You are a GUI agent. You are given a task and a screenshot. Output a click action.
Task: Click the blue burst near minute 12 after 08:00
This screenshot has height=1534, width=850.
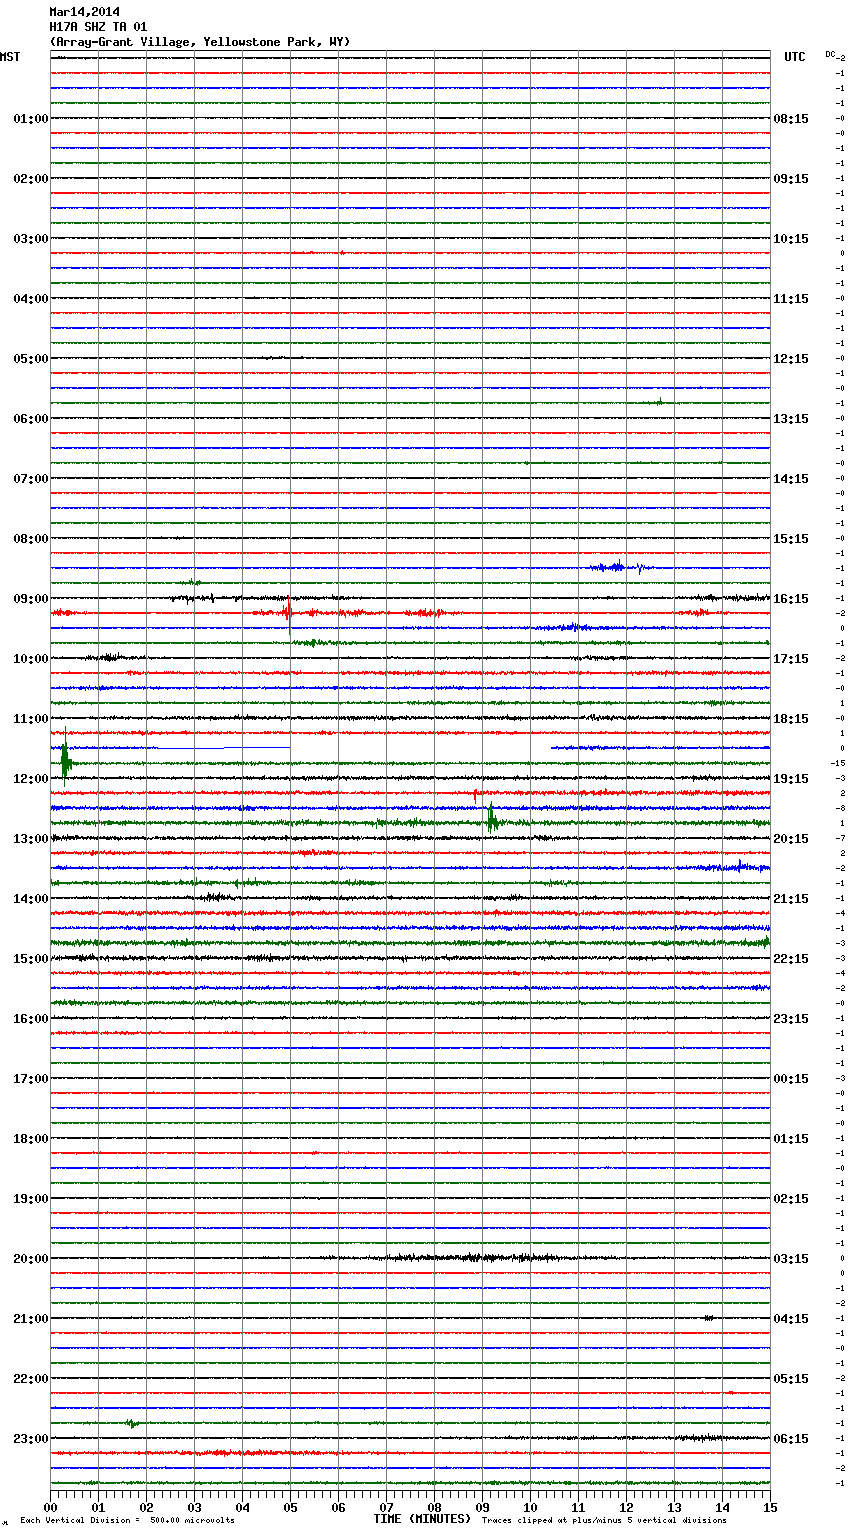[617, 567]
